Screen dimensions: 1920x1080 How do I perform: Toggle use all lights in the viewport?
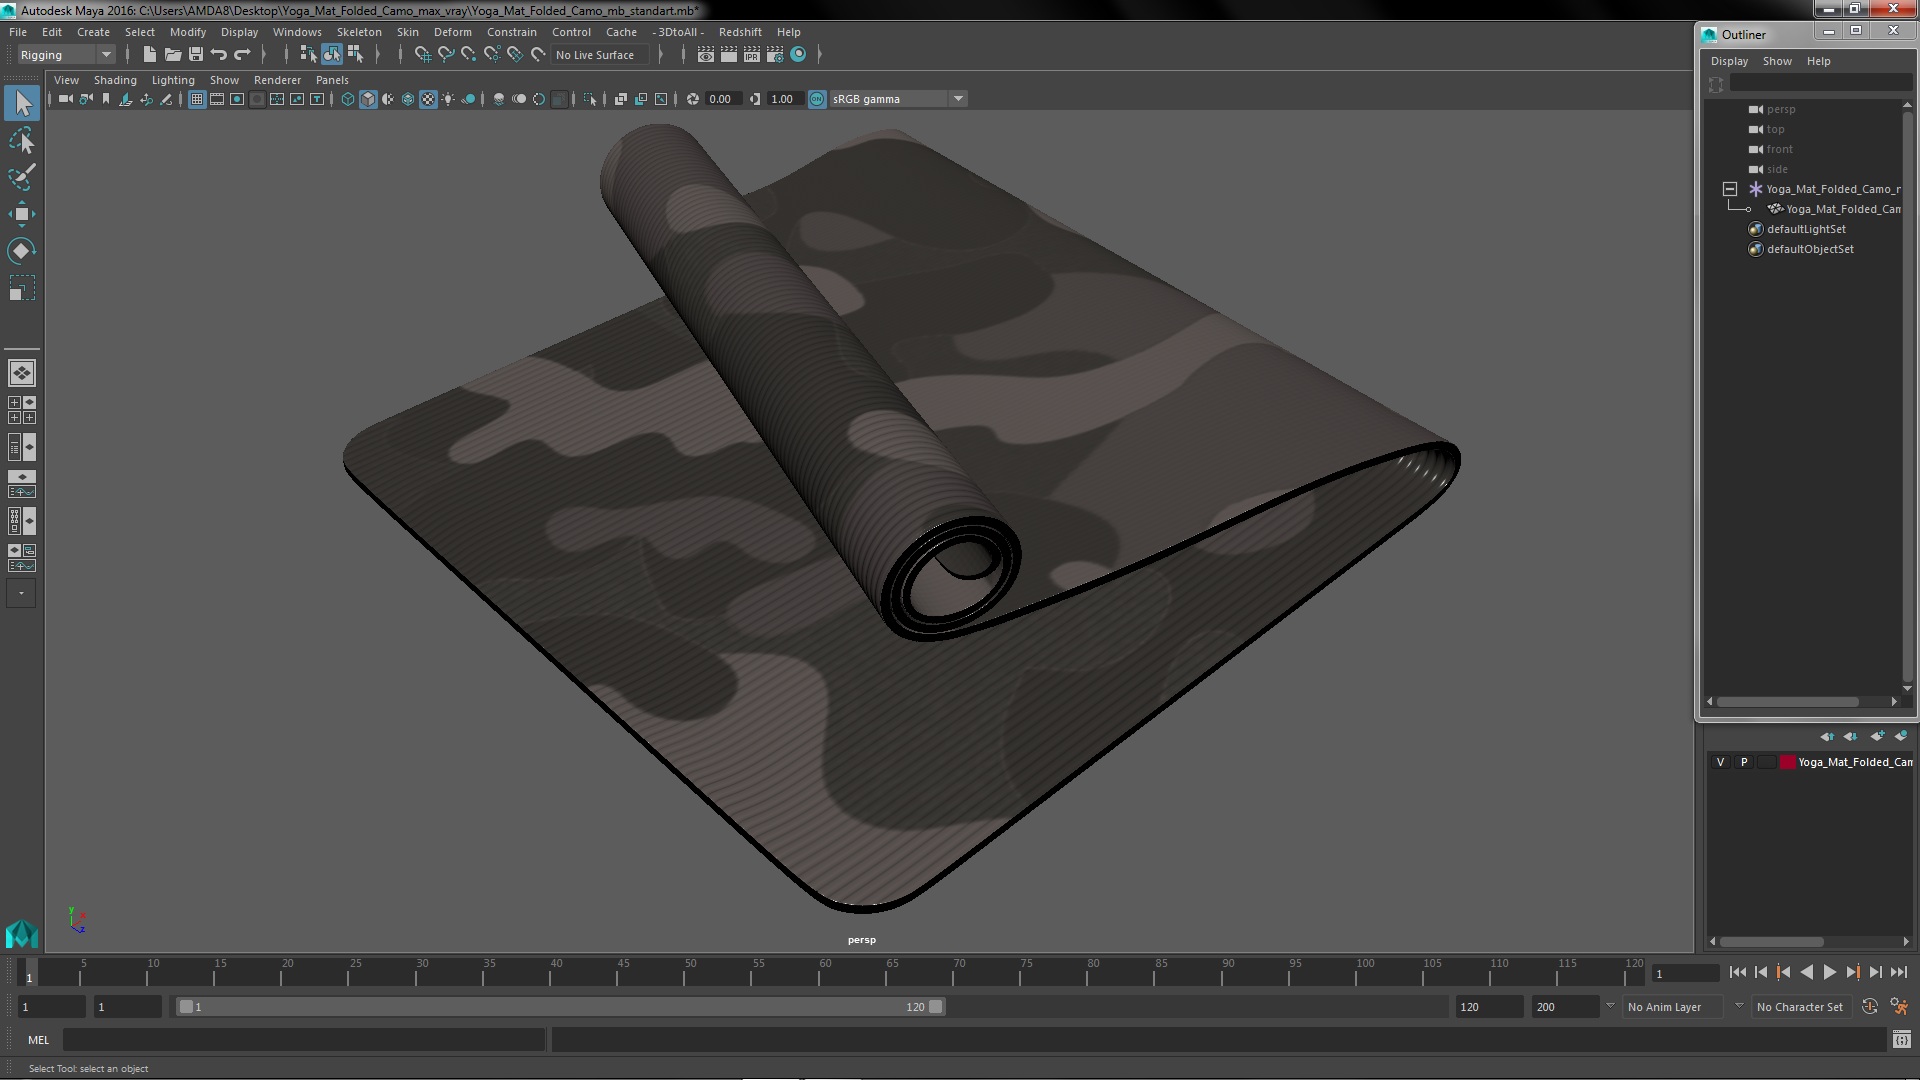pyautogui.click(x=448, y=99)
